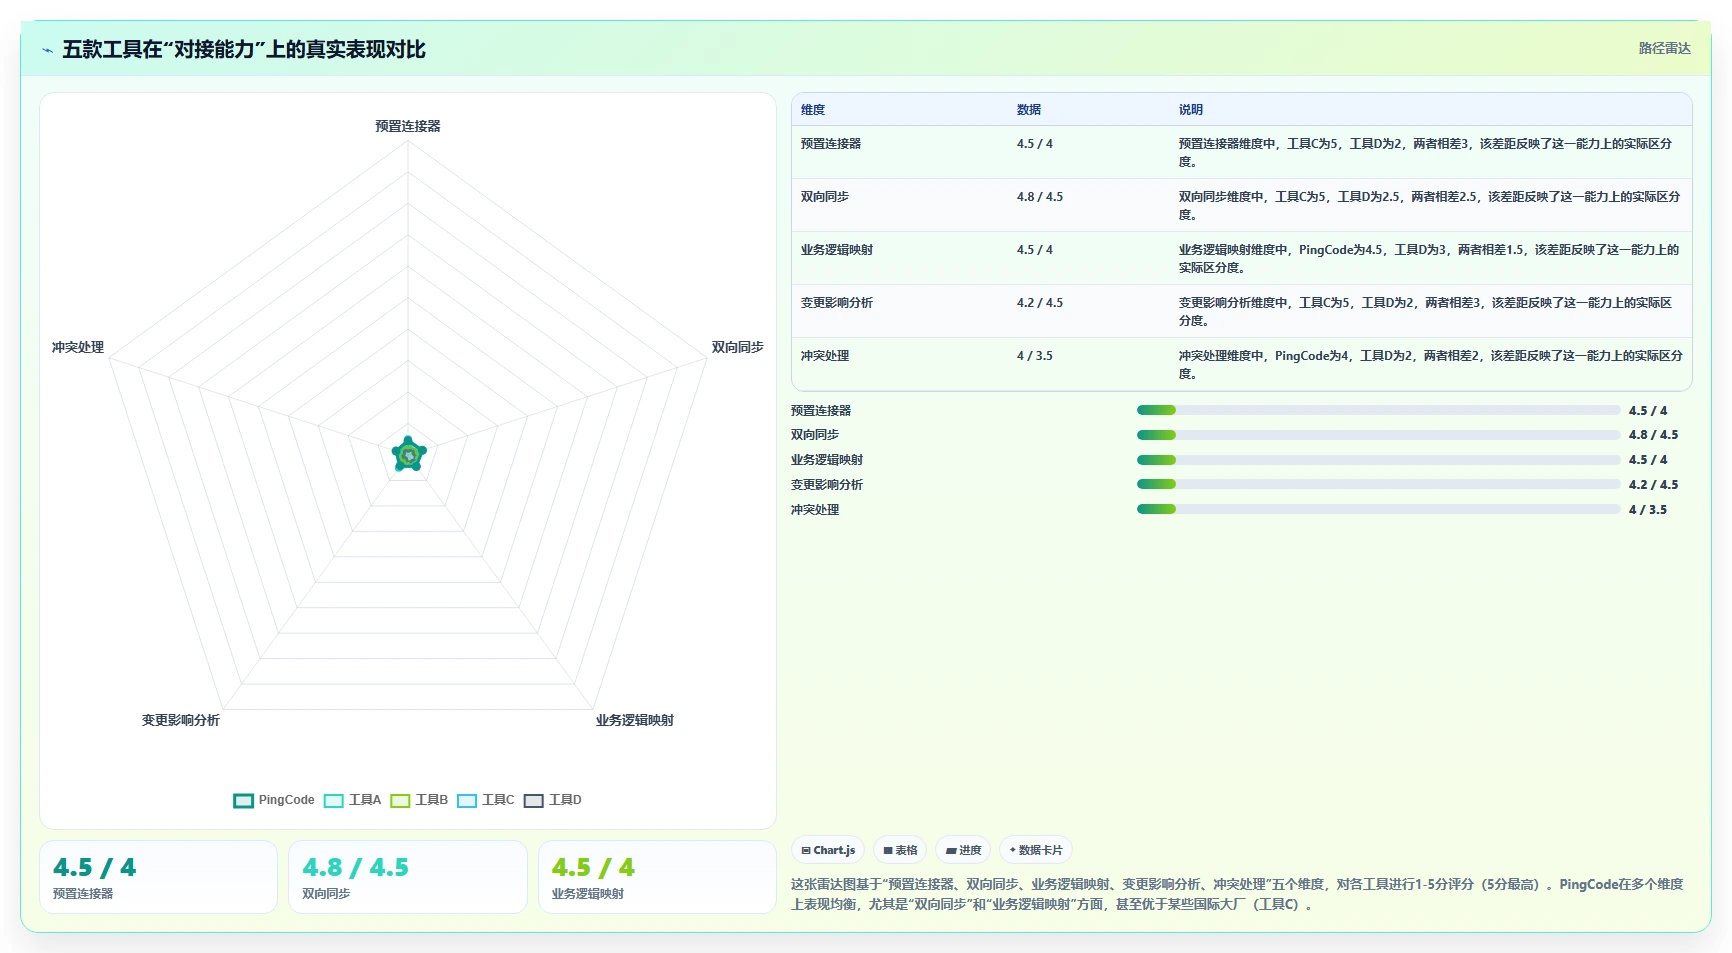Screen dimensions: 1732x953
Task: Click the 数据 column header
Action: [1029, 110]
